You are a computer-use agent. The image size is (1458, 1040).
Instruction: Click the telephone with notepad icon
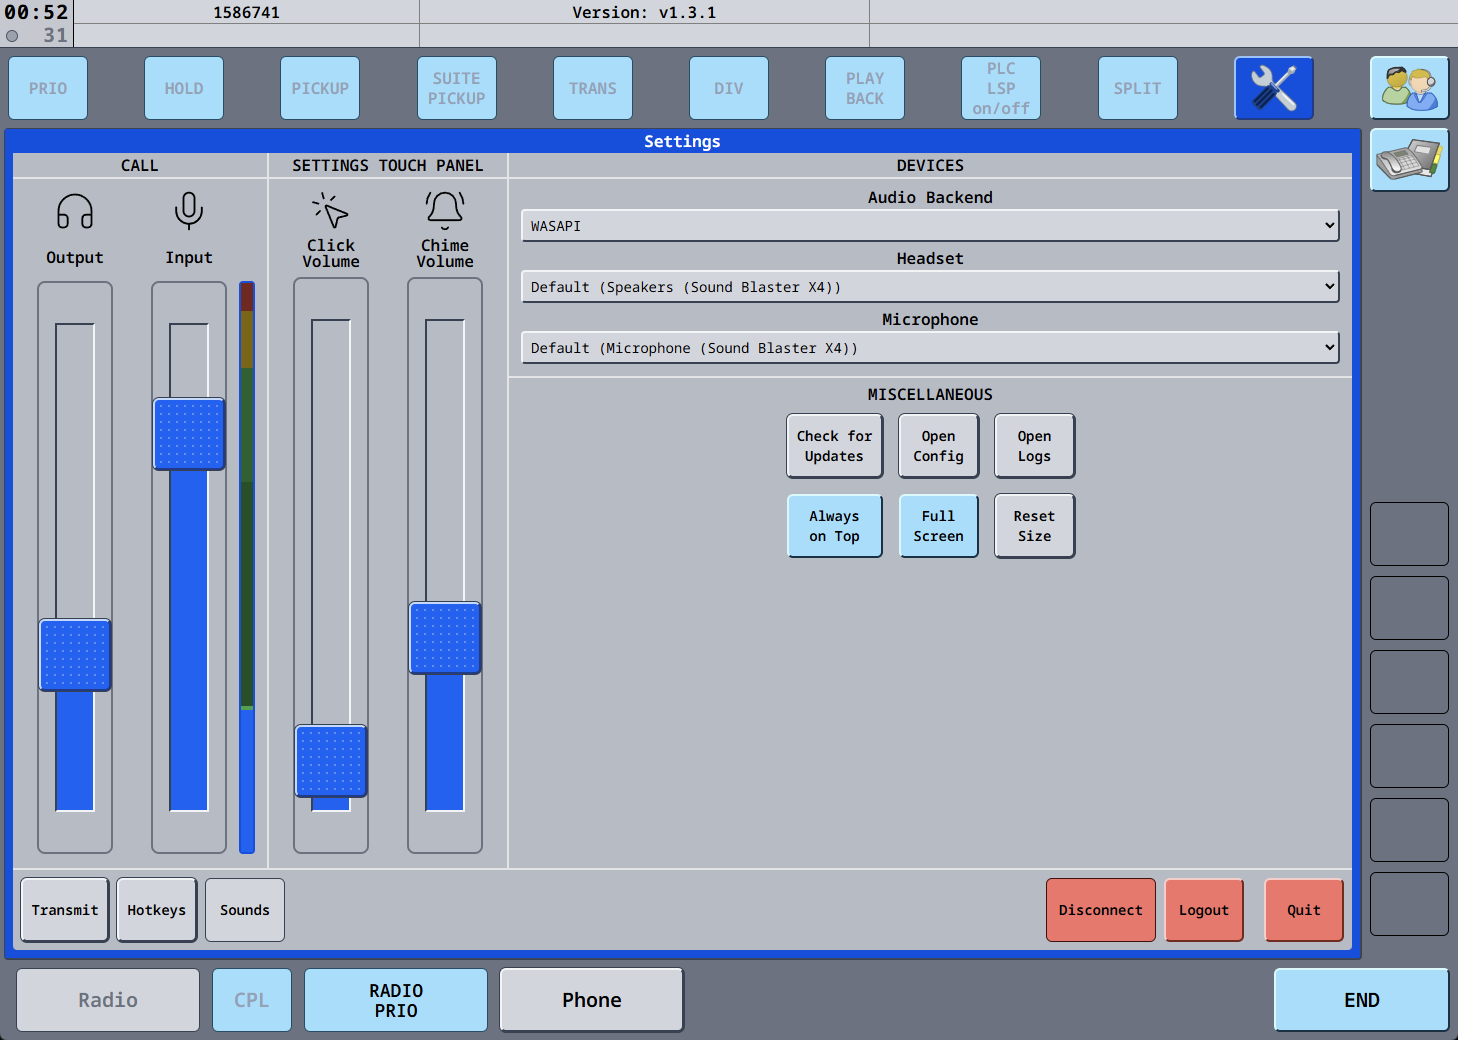coord(1408,160)
